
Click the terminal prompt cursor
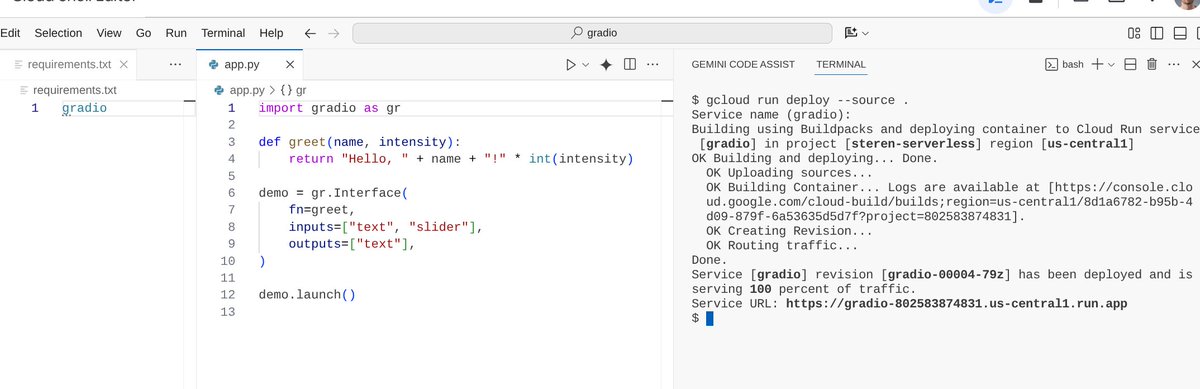pyautogui.click(x=710, y=319)
